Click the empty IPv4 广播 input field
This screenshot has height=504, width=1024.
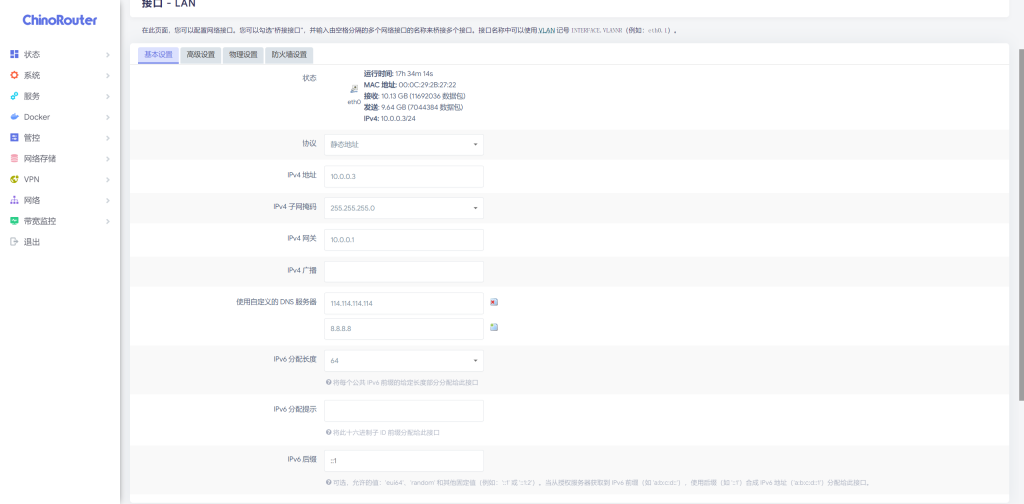click(404, 272)
